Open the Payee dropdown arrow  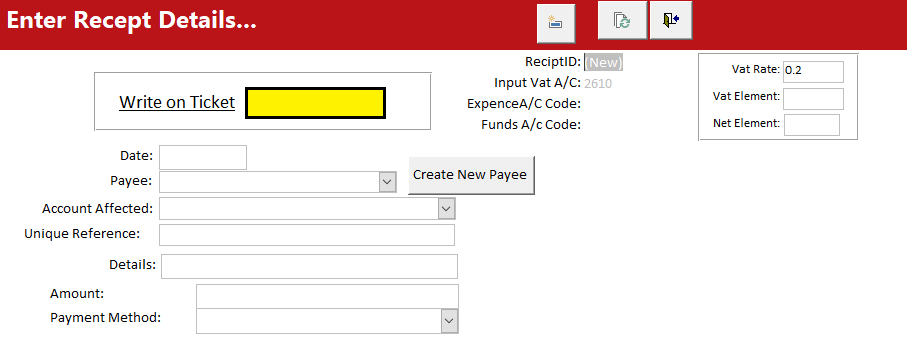[x=388, y=182]
